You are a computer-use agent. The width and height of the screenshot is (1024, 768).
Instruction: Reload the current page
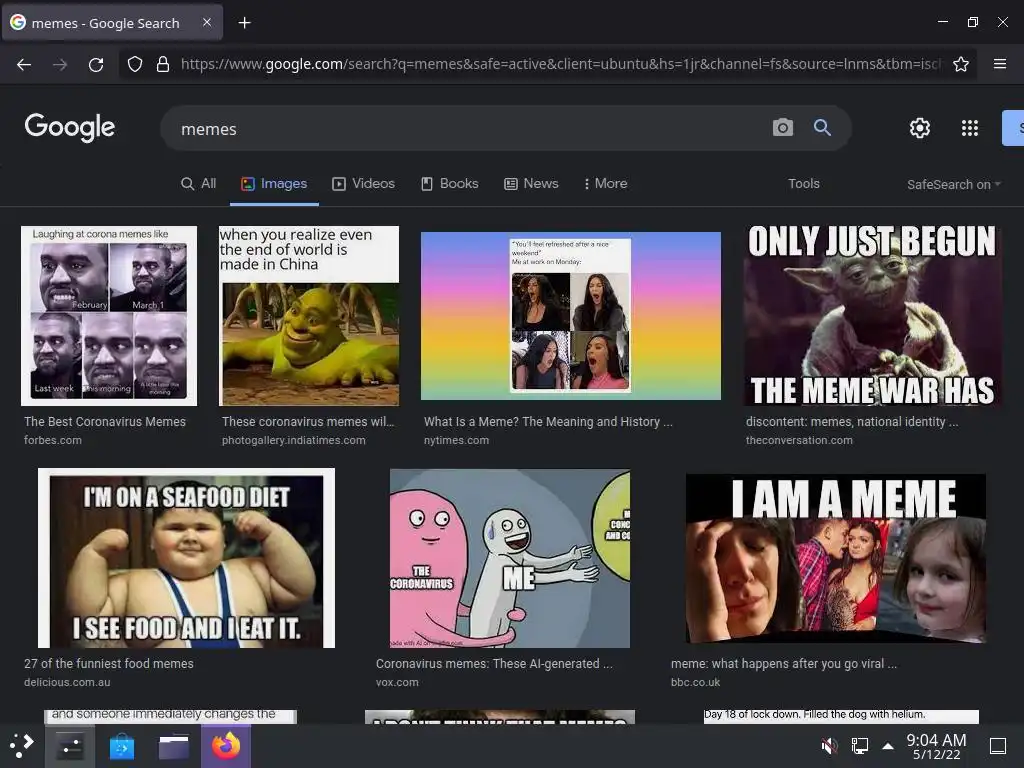[96, 64]
